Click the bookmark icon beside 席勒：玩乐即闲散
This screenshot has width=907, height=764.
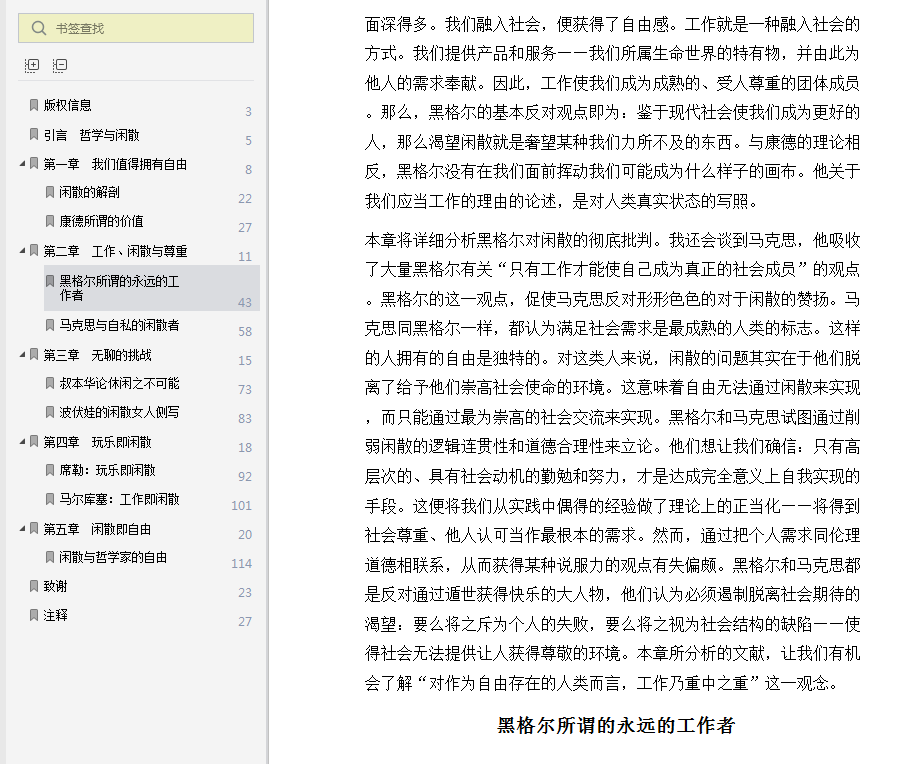50,469
